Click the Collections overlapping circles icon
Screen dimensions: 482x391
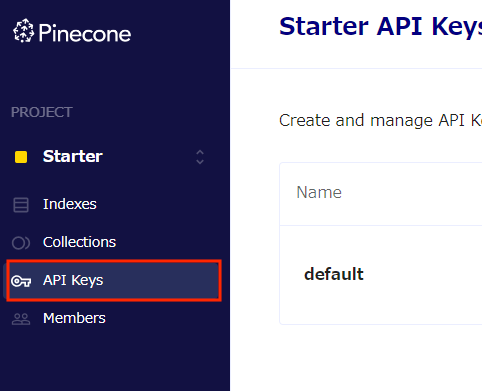coord(21,243)
